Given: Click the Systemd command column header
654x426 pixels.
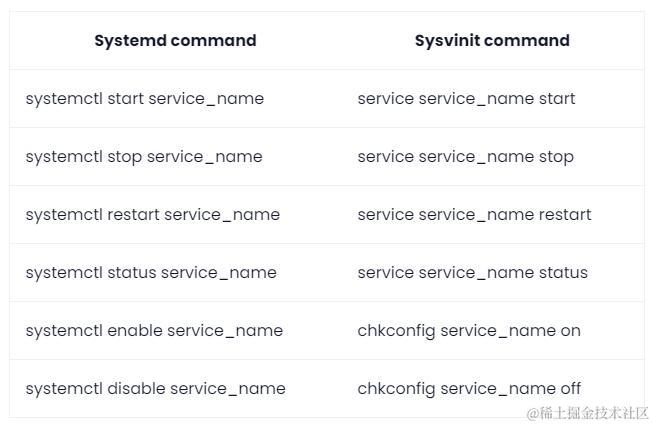Looking at the screenshot, I should [x=175, y=41].
